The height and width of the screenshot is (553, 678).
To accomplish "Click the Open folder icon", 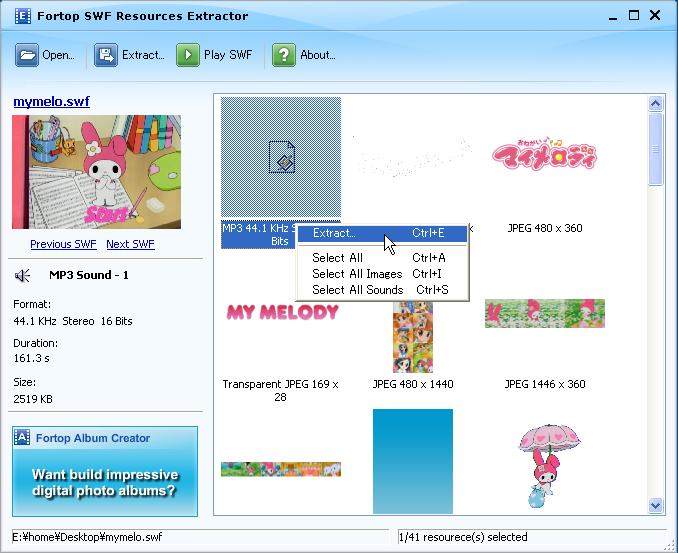I will [x=27, y=55].
